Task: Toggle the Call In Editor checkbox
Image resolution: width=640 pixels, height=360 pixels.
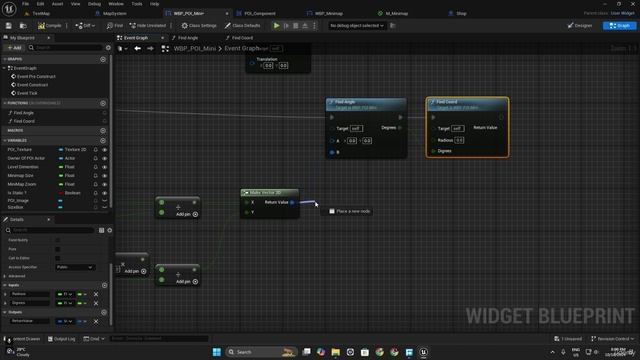Action: click(58, 258)
